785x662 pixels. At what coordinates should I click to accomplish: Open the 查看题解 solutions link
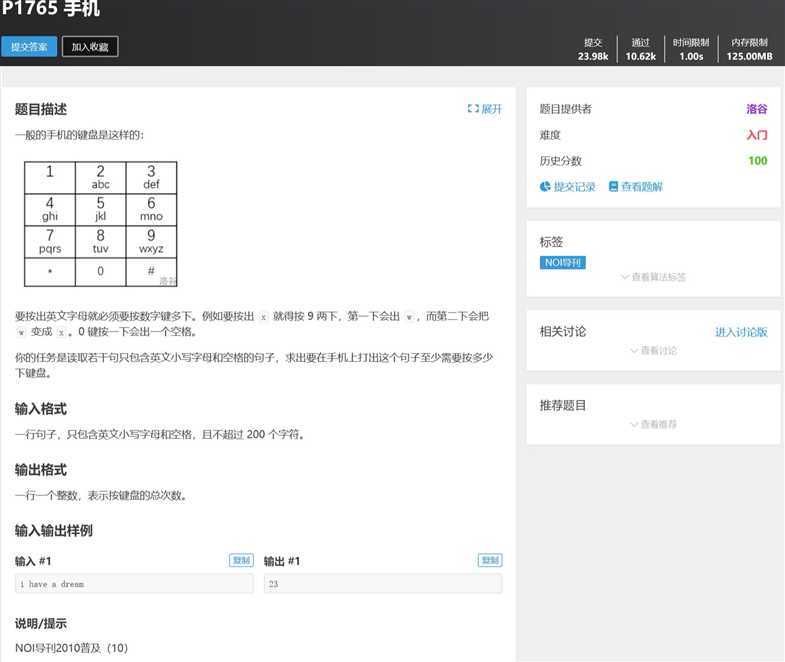pyautogui.click(x=642, y=187)
